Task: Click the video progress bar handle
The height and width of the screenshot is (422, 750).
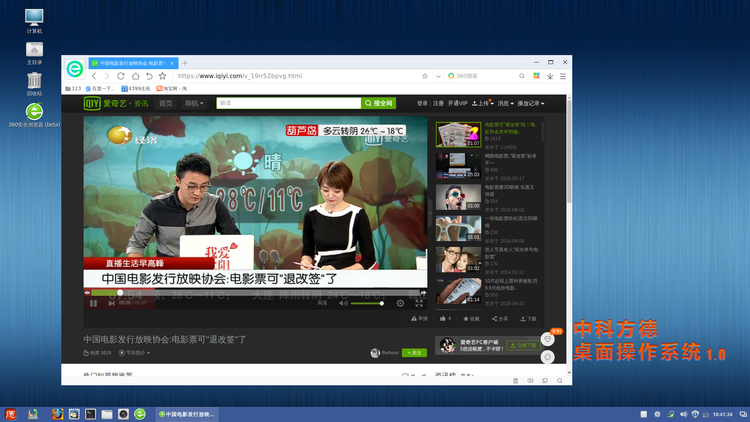Action: (120, 293)
